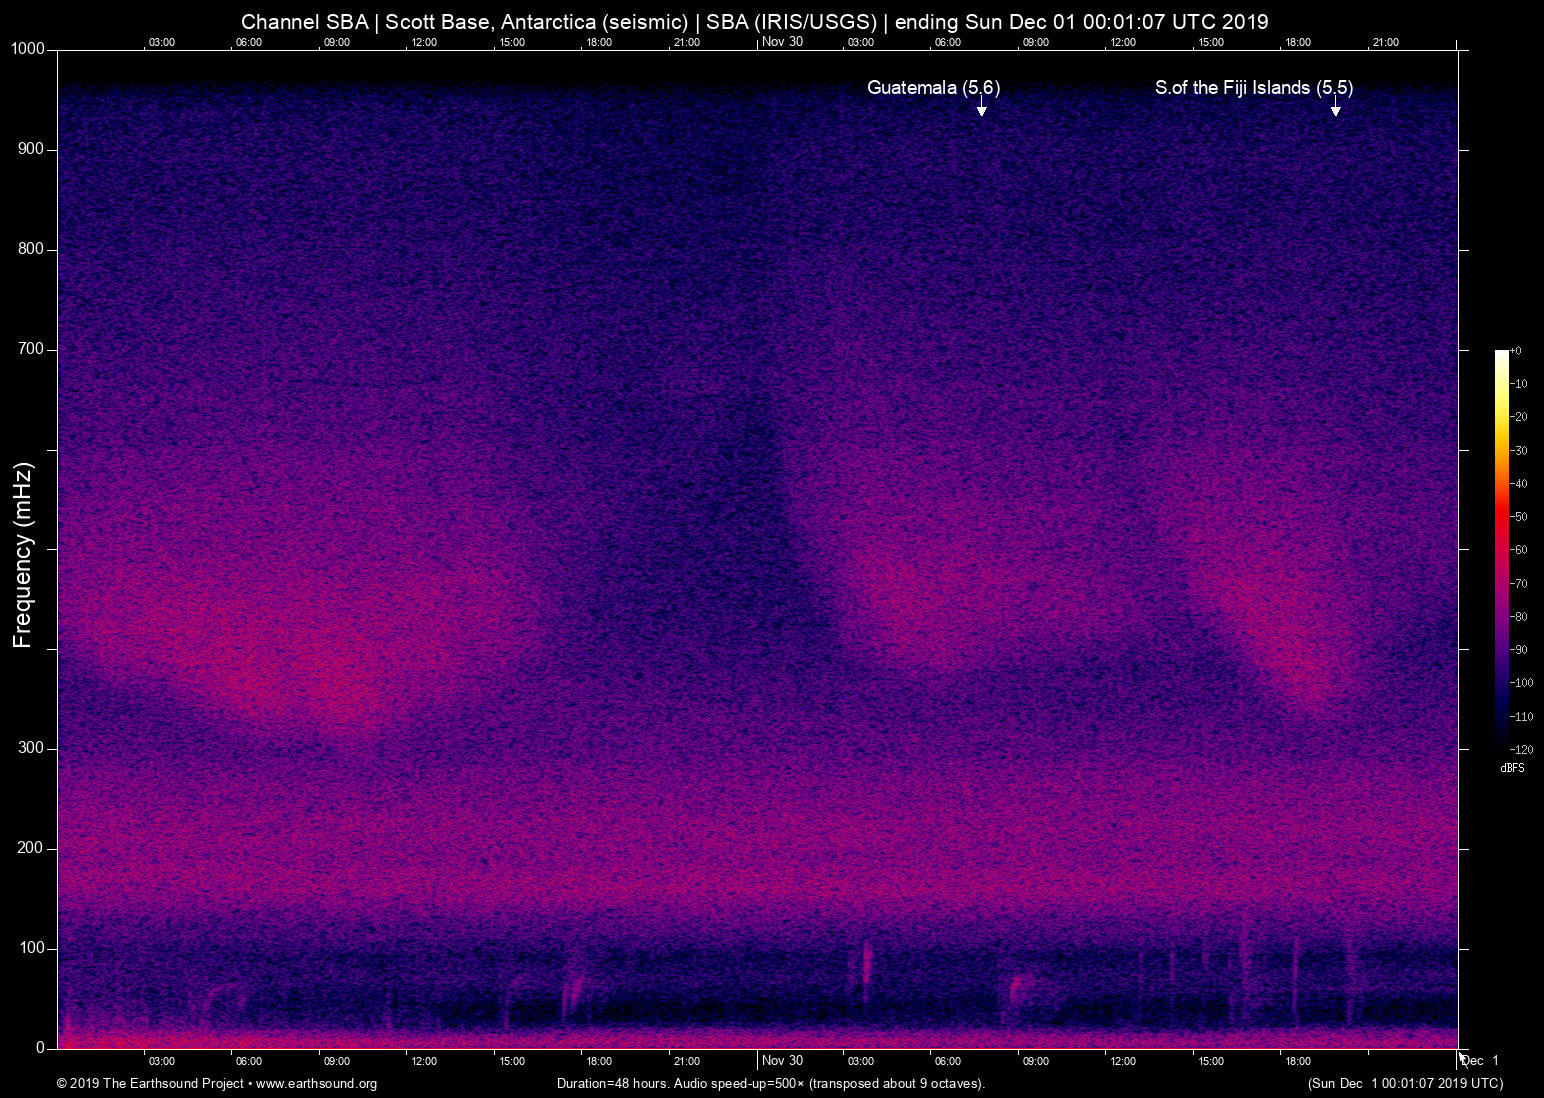Click the dBFS color scale bar

(1501, 549)
